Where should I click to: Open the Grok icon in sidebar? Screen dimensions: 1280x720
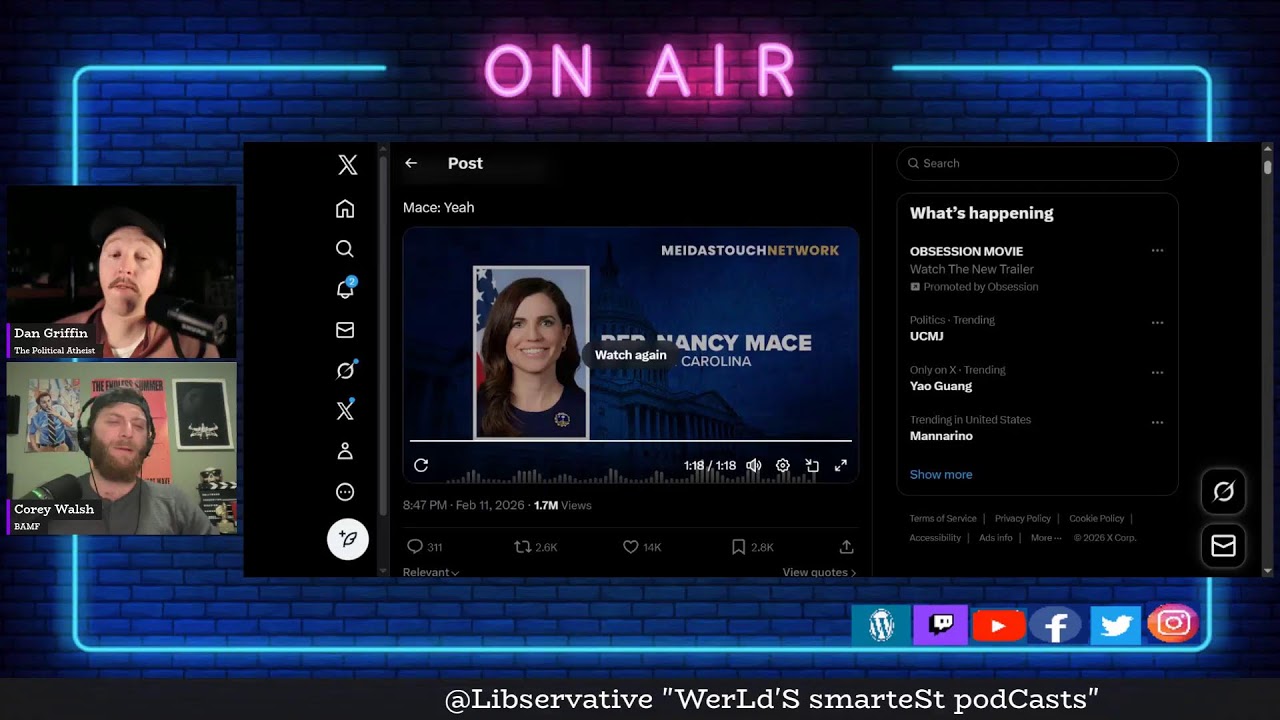pos(345,370)
